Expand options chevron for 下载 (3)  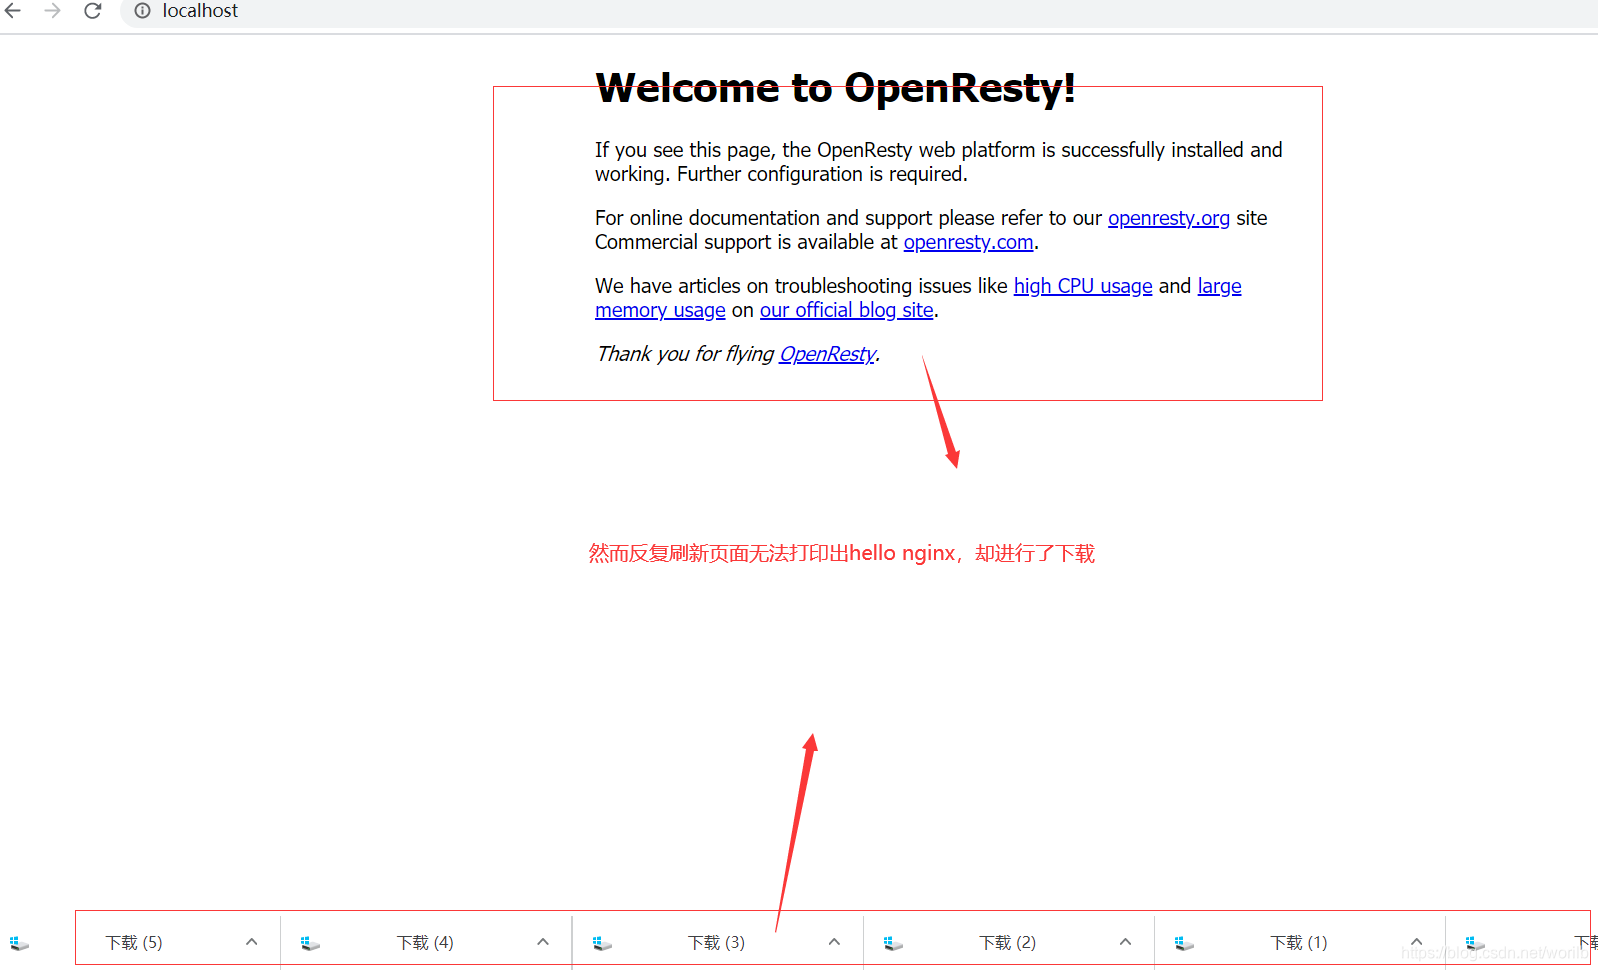point(834,942)
